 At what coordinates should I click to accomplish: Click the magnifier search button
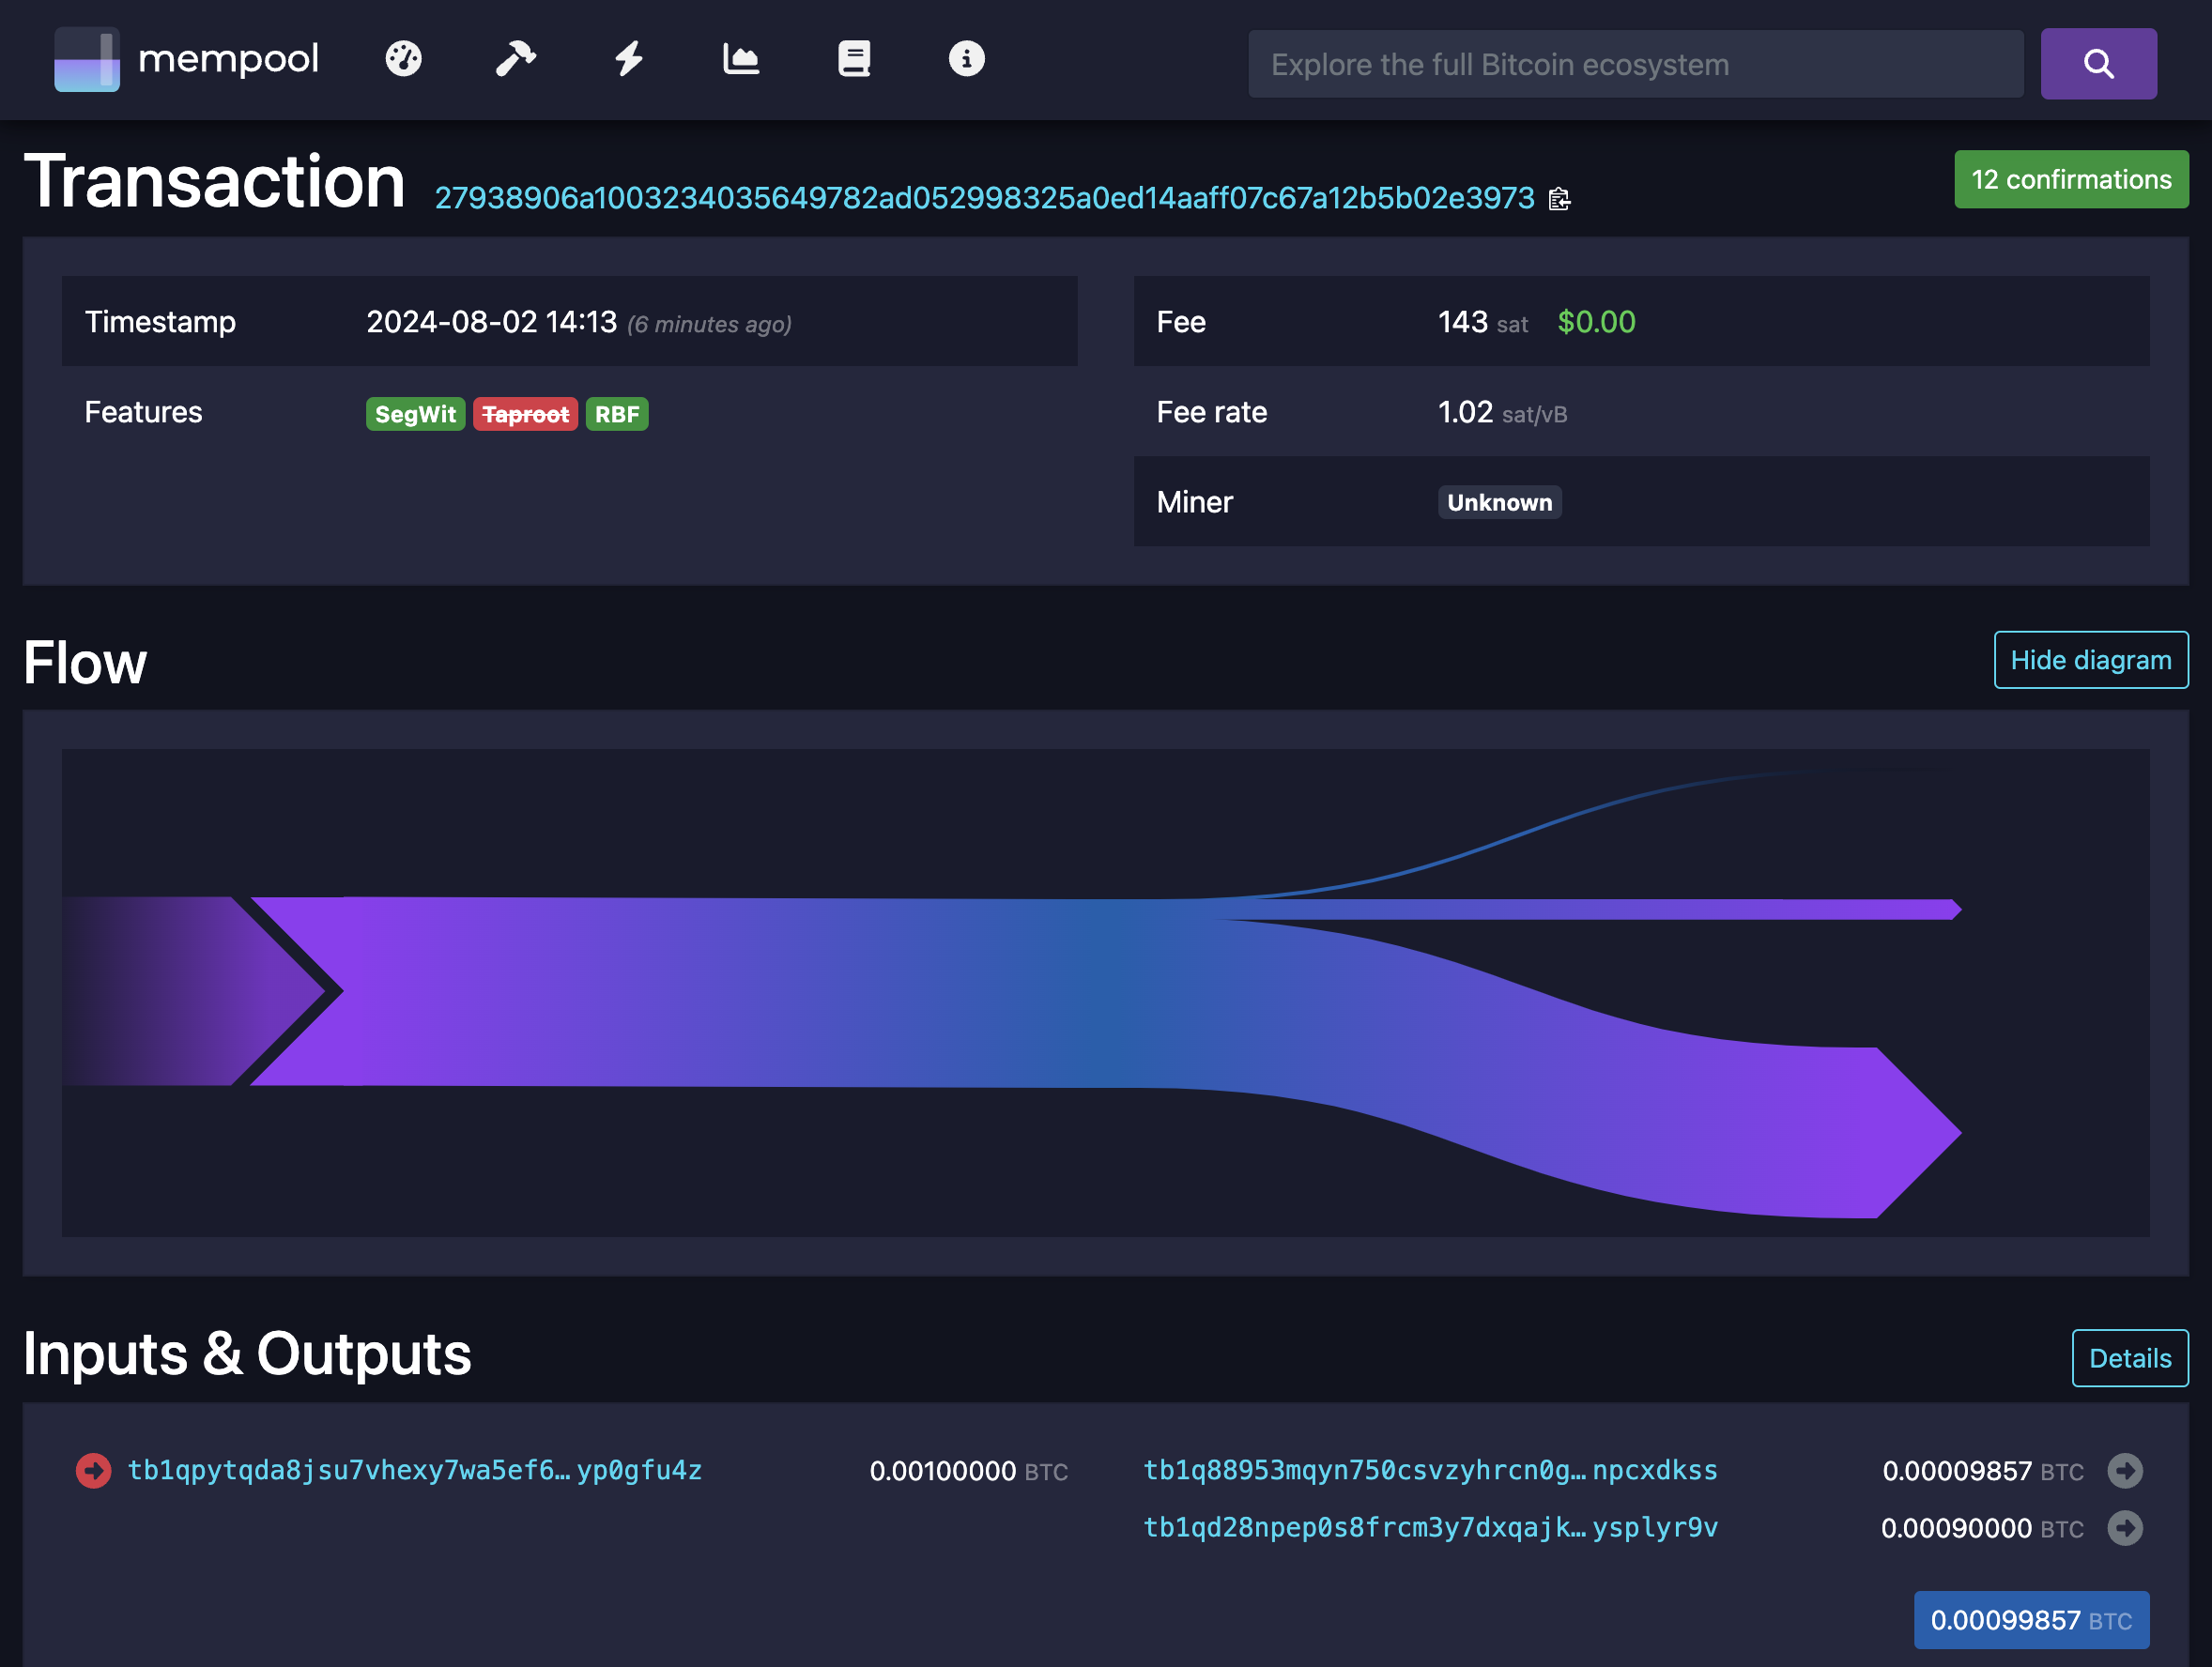click(2097, 64)
